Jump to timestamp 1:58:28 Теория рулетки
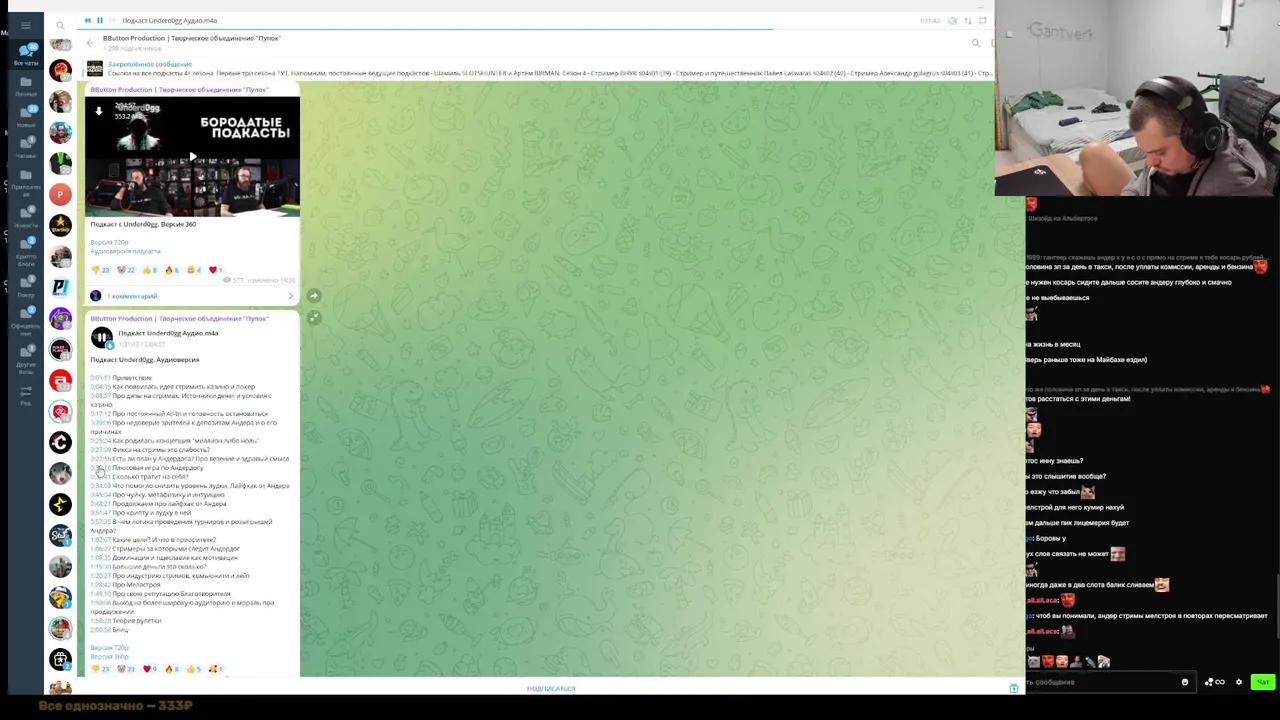Screen dimensions: 1280x720 [x=101, y=621]
